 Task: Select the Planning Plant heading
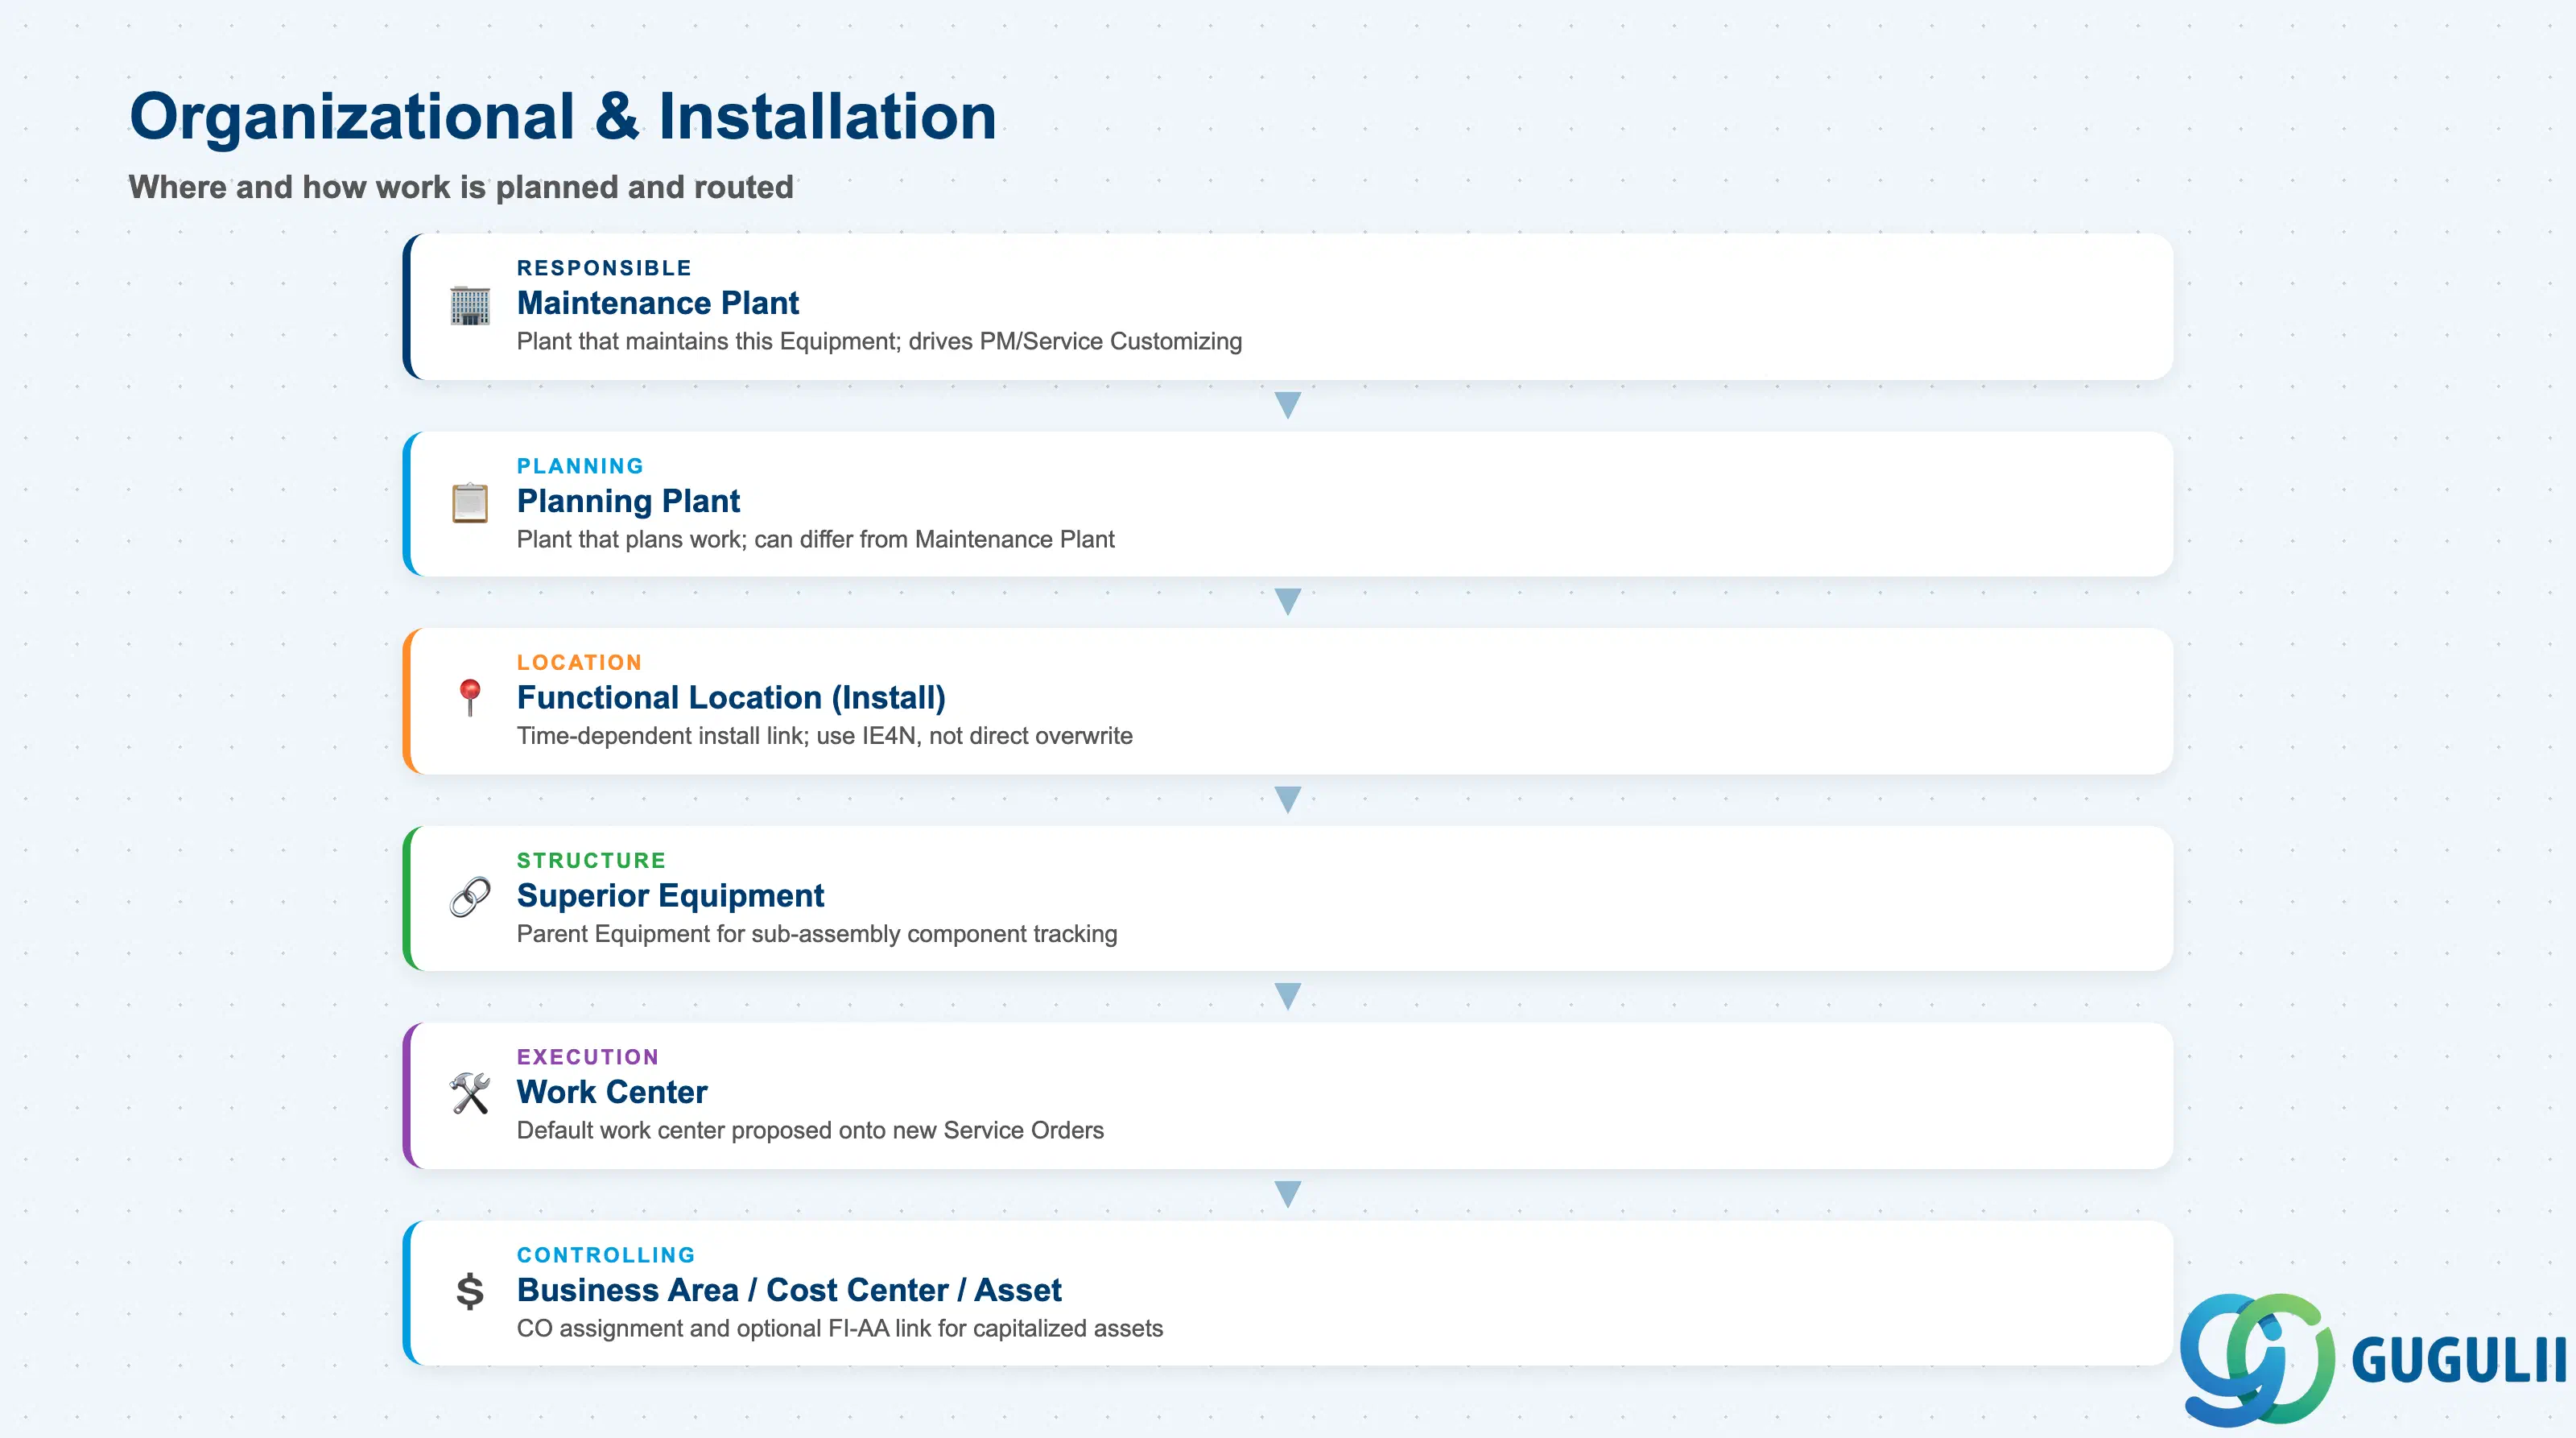pos(628,501)
